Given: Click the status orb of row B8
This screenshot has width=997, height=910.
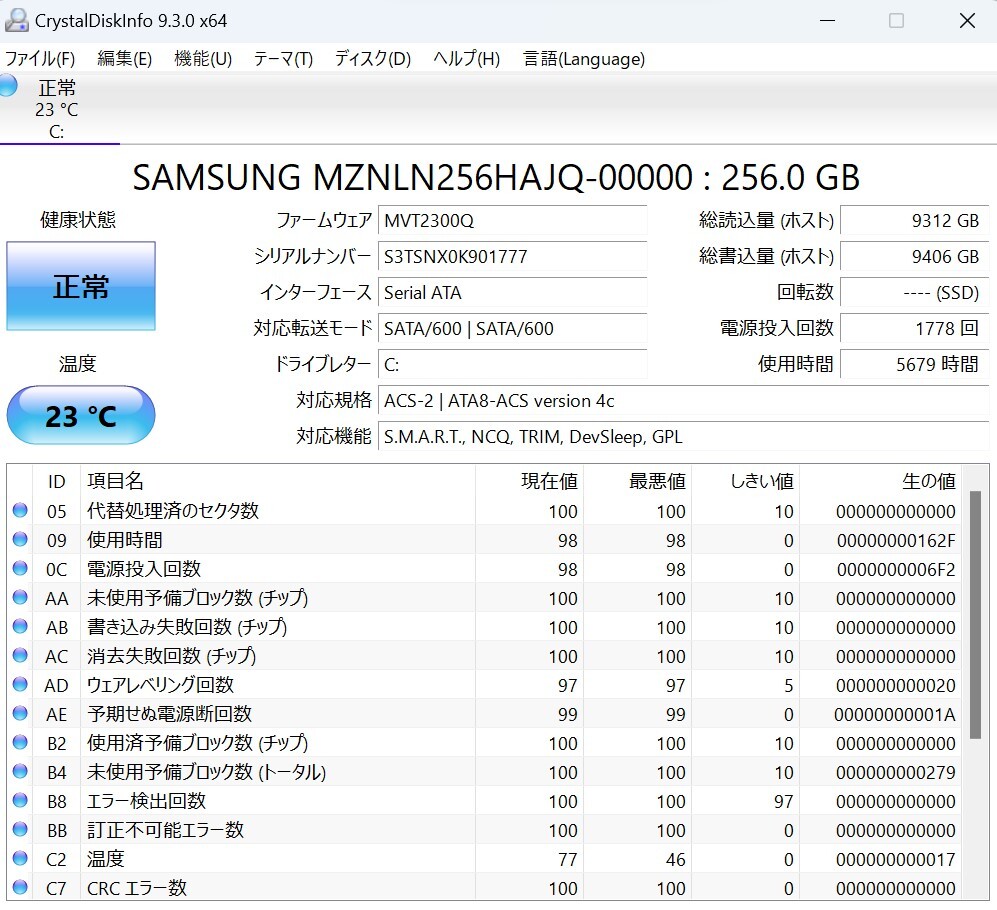Looking at the screenshot, I should point(20,800).
